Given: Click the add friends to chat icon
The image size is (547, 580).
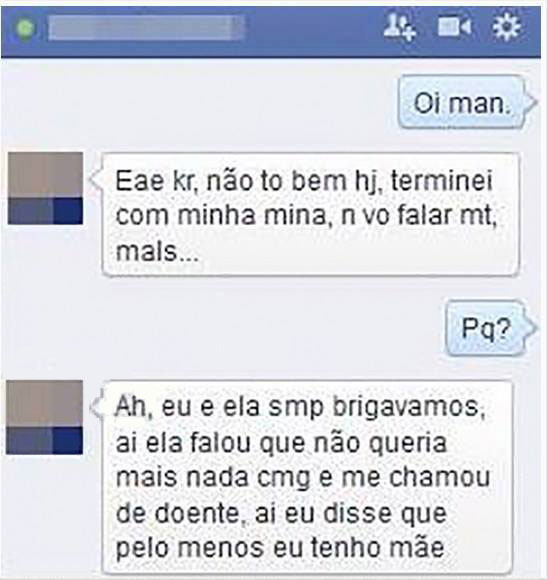Looking at the screenshot, I should [x=399, y=26].
